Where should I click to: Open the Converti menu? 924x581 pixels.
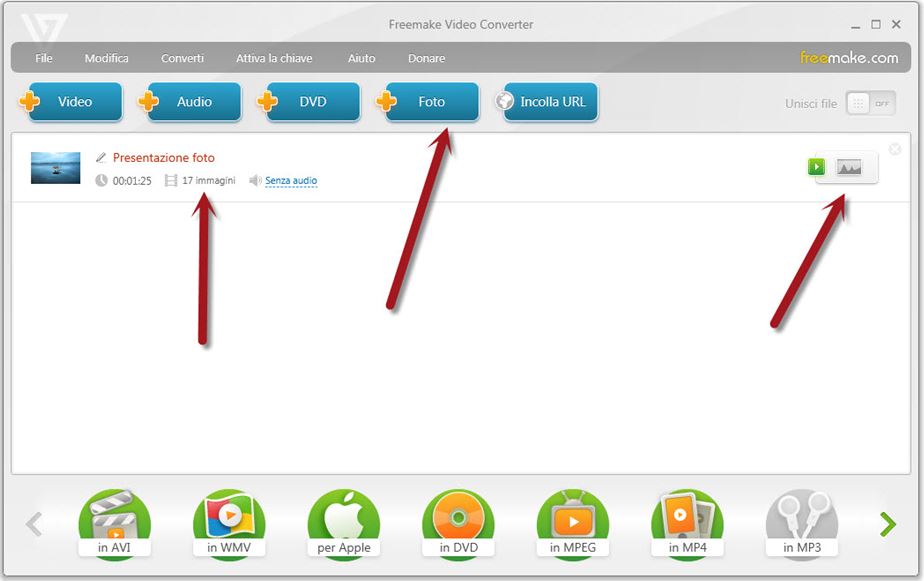click(x=183, y=58)
